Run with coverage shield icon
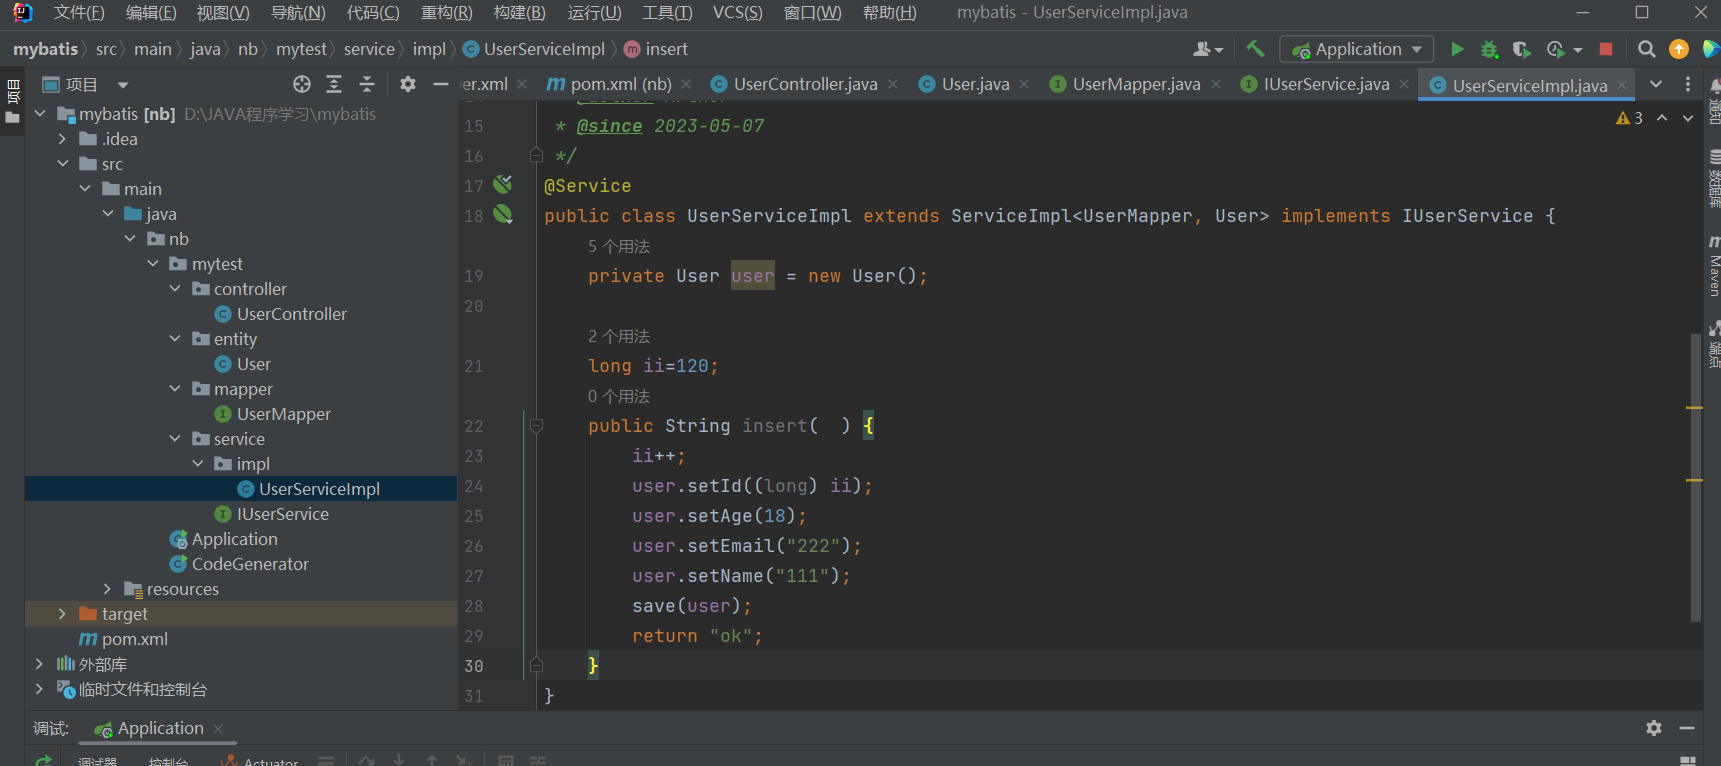The image size is (1721, 766). click(x=1521, y=49)
